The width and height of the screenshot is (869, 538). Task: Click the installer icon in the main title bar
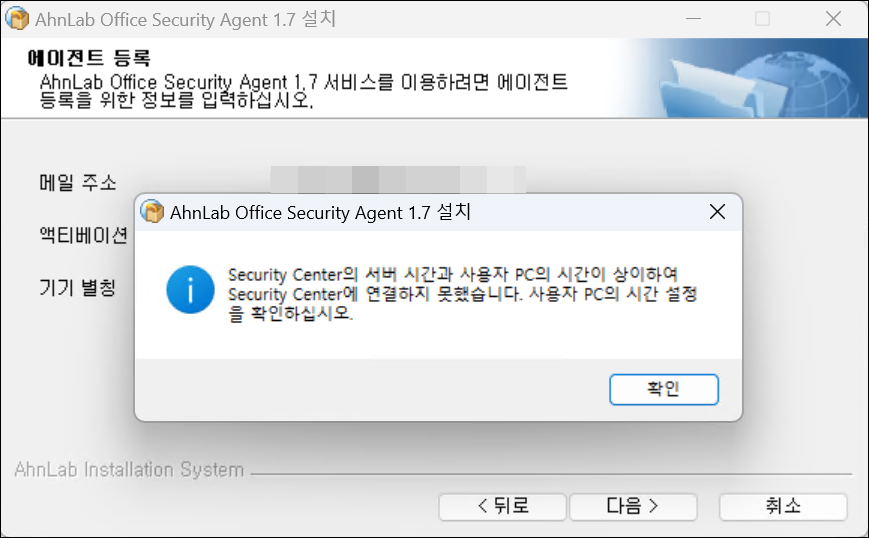(16, 19)
